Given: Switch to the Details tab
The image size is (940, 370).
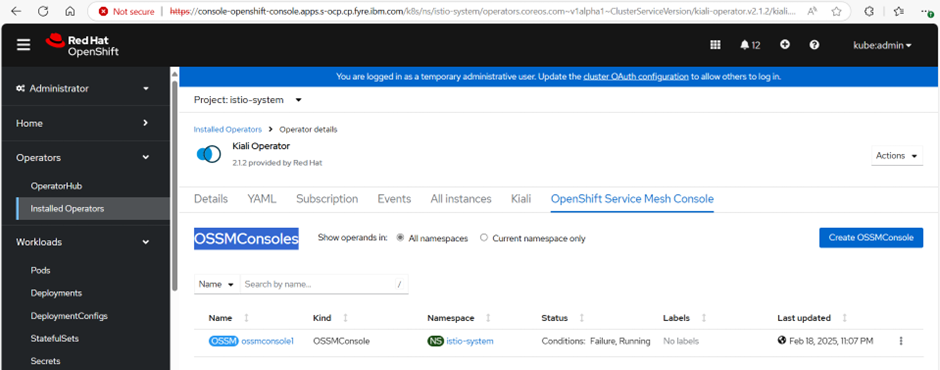Looking at the screenshot, I should [211, 198].
